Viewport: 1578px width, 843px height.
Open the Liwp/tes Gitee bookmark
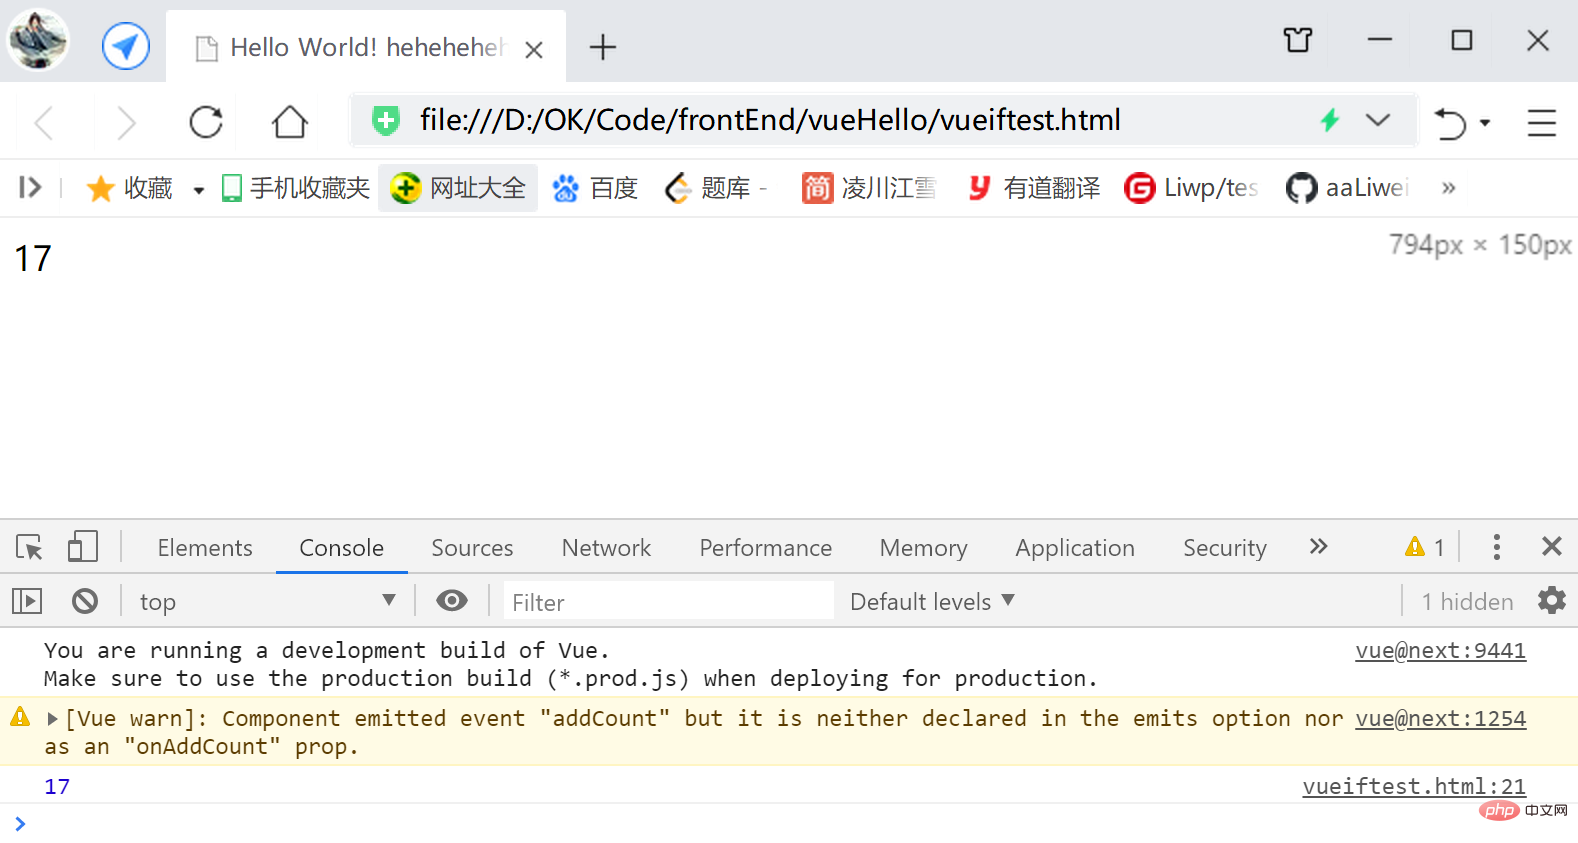(x=1191, y=188)
